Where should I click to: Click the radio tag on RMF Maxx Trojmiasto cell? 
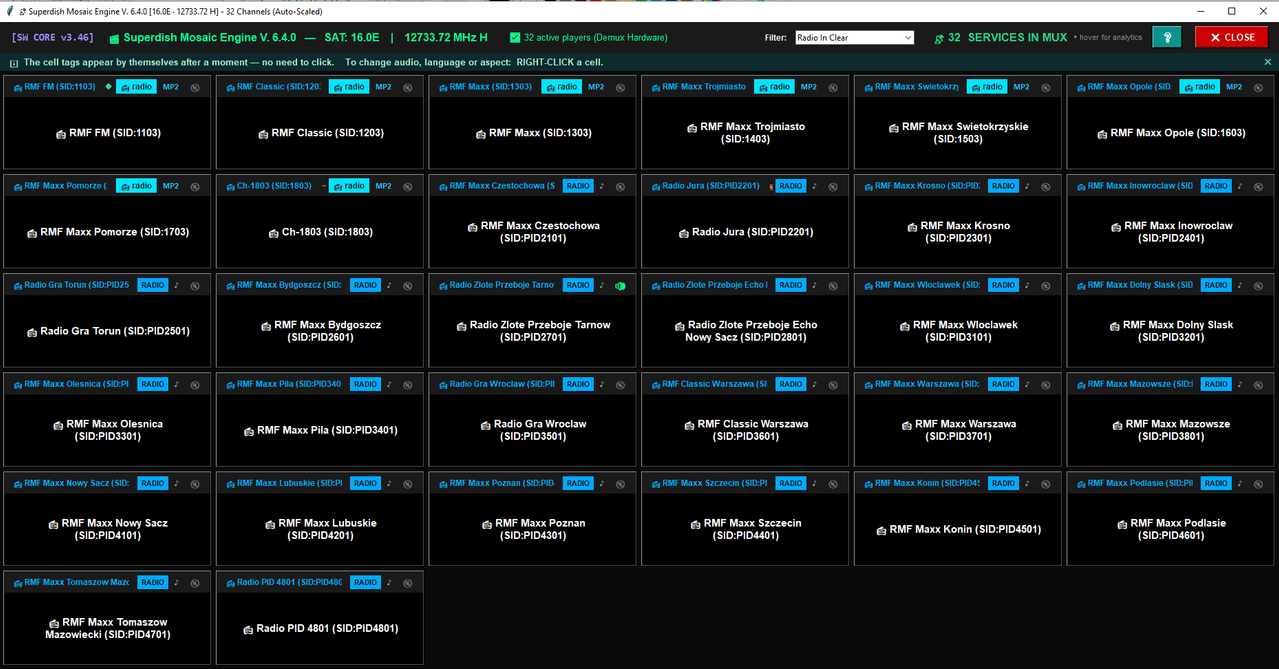point(774,87)
